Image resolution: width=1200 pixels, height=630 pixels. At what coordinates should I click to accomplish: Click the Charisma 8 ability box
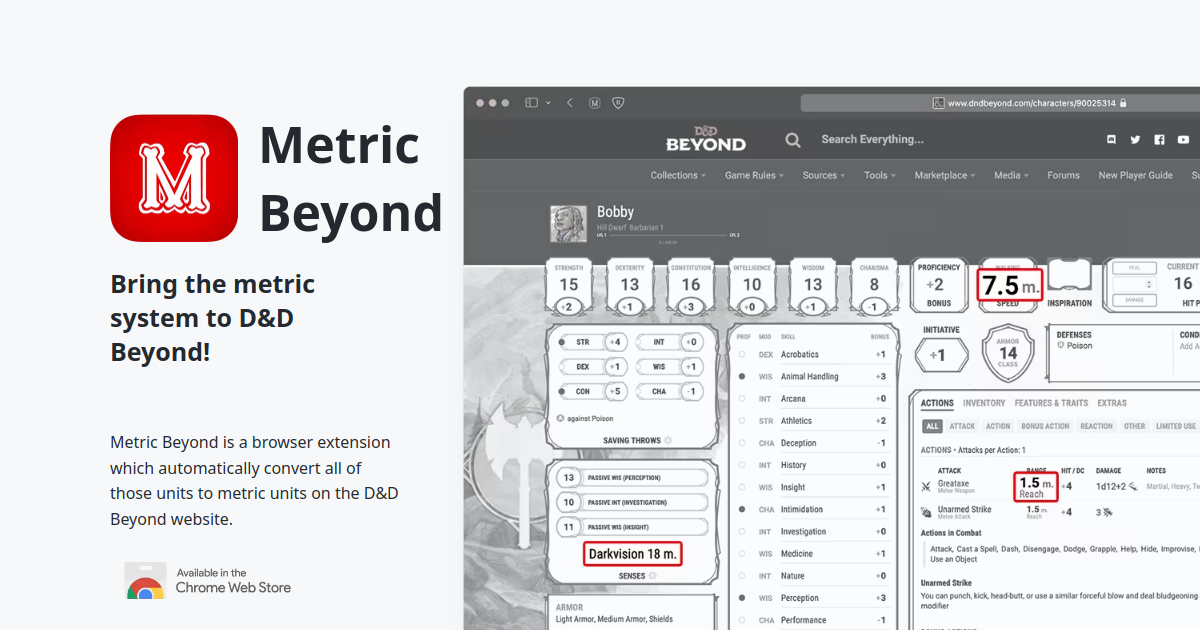point(874,288)
